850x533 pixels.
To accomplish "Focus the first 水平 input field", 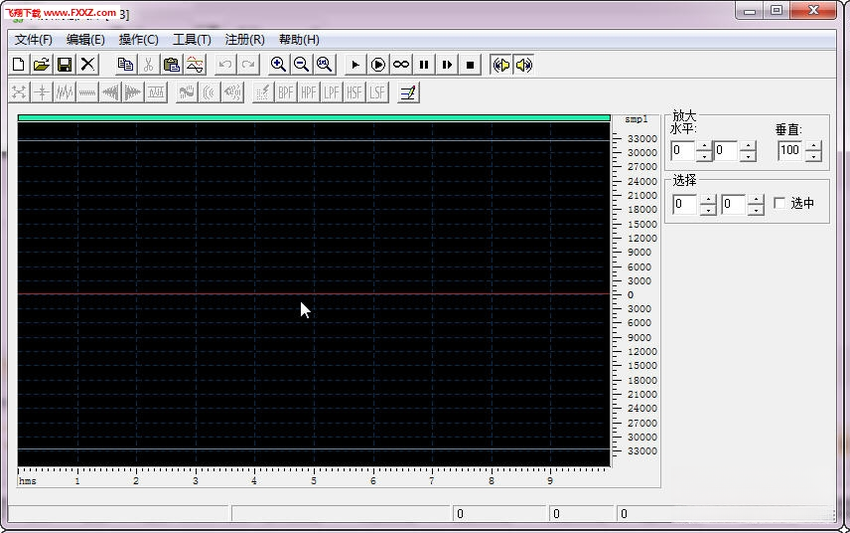I will tap(683, 150).
